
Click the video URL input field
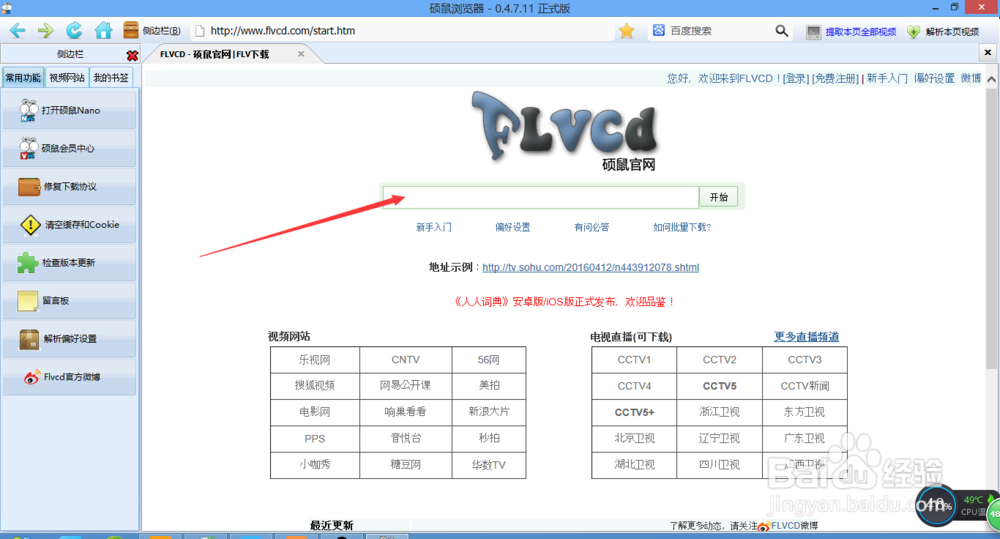click(x=541, y=197)
